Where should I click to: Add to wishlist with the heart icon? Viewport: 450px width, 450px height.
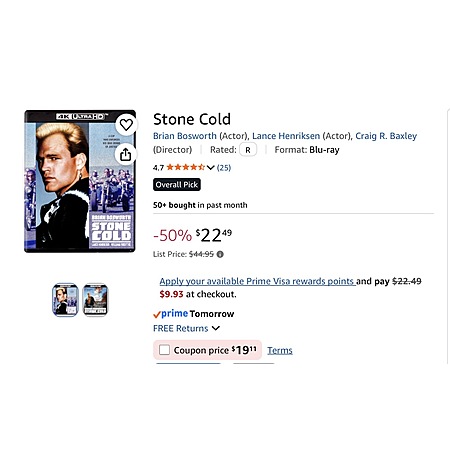click(x=126, y=125)
